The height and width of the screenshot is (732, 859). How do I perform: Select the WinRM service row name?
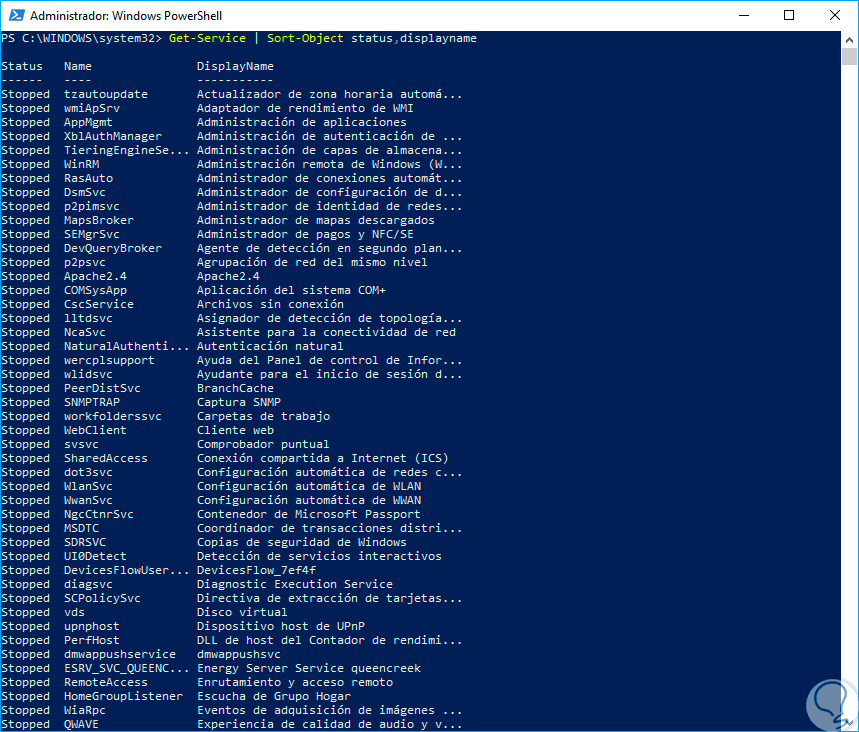(82, 164)
